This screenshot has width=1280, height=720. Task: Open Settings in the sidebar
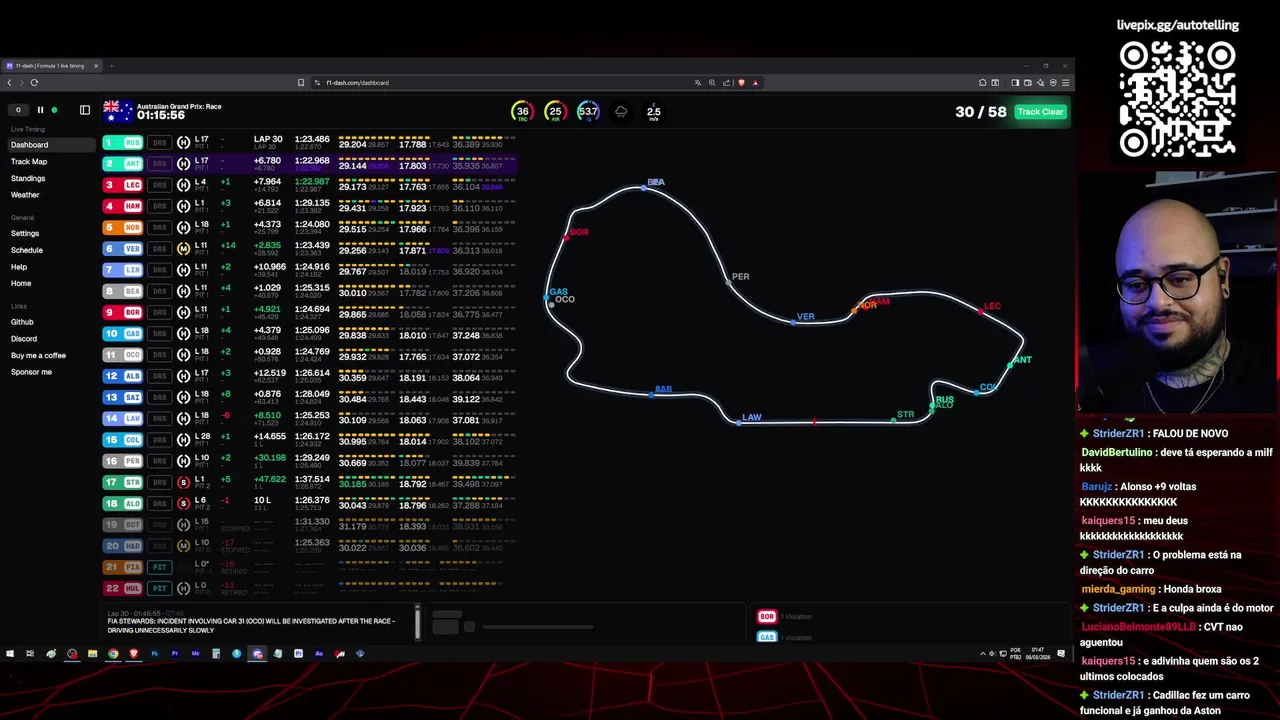point(25,233)
